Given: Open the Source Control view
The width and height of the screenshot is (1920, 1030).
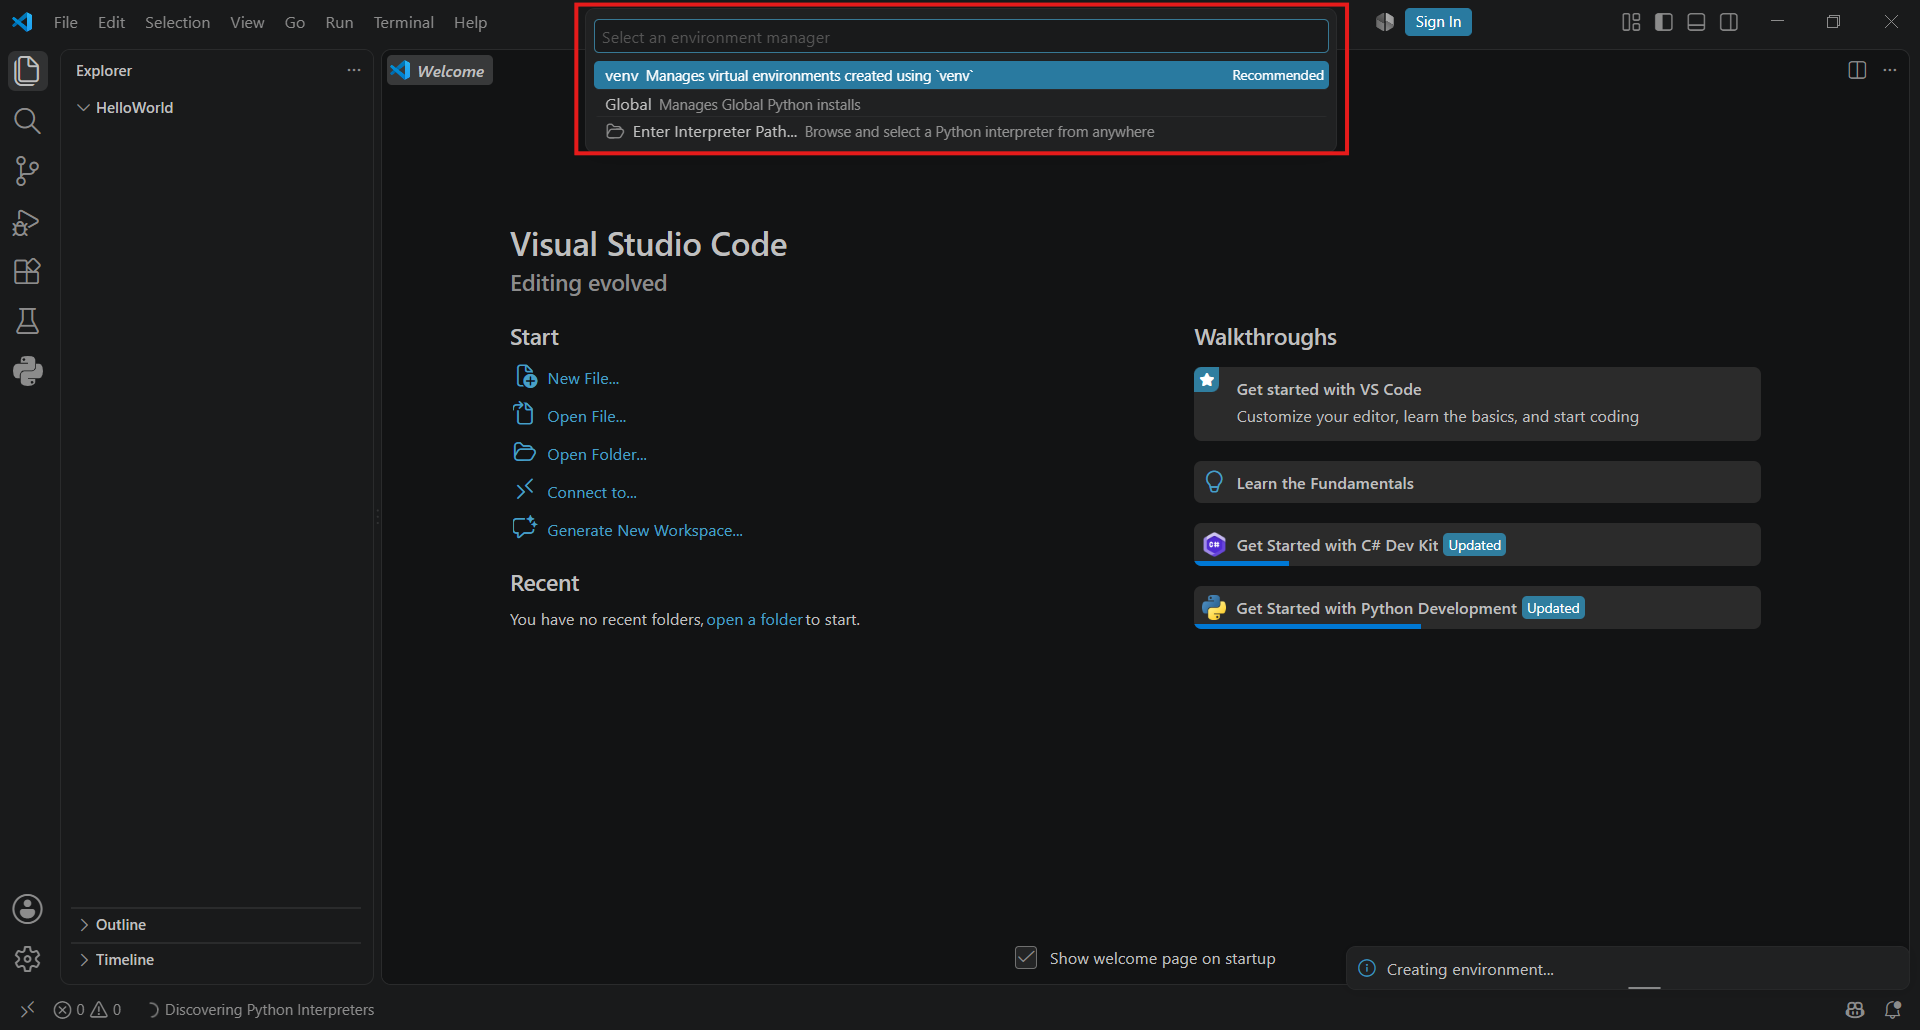Looking at the screenshot, I should [x=28, y=171].
